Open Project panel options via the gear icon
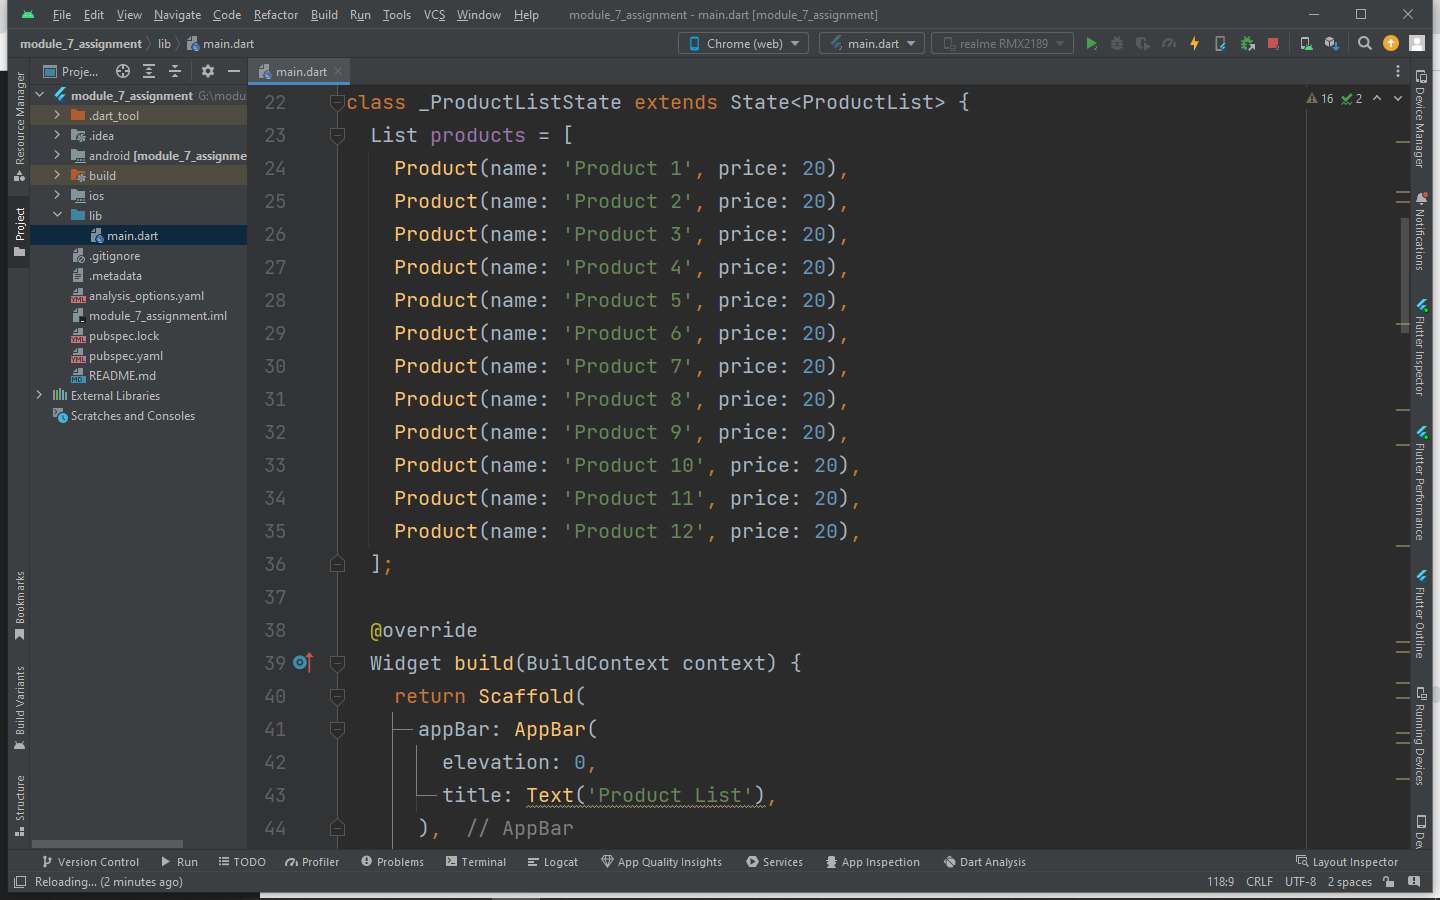 point(208,71)
